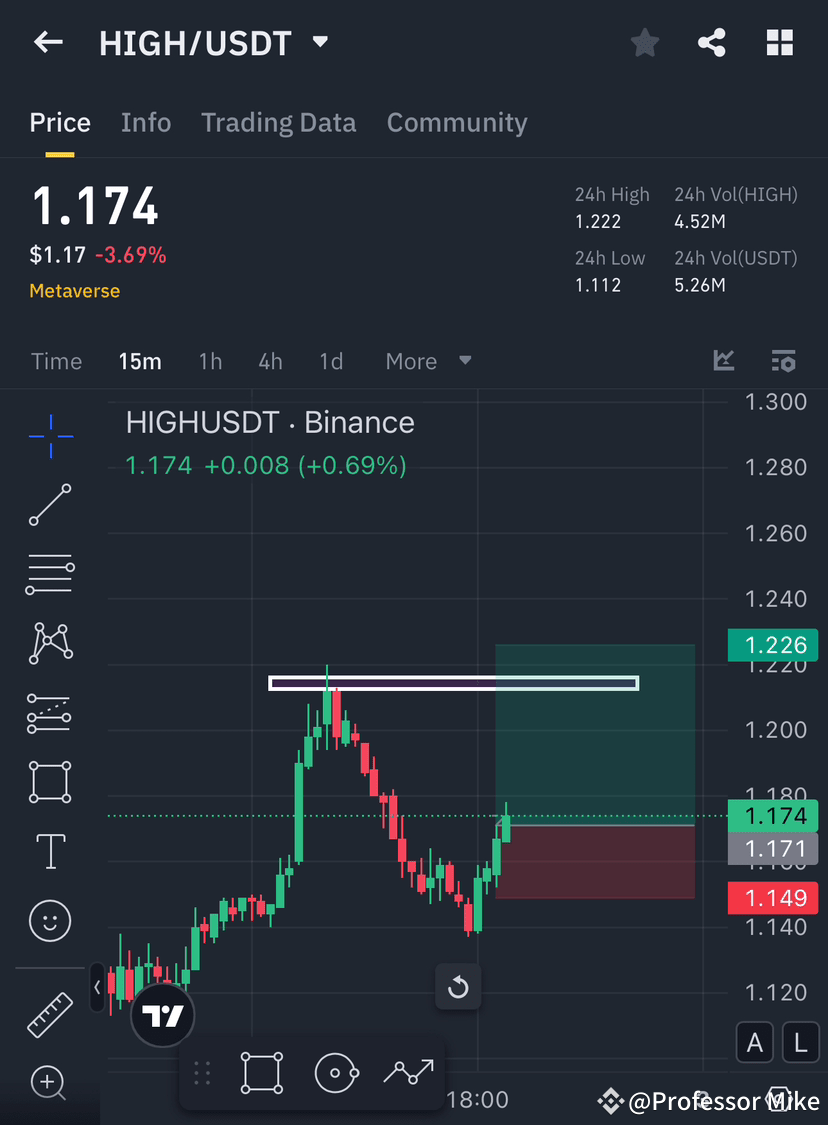Viewport: 828px width, 1125px height.
Task: Toggle HIGH/USDT as a favorite star
Action: point(644,42)
